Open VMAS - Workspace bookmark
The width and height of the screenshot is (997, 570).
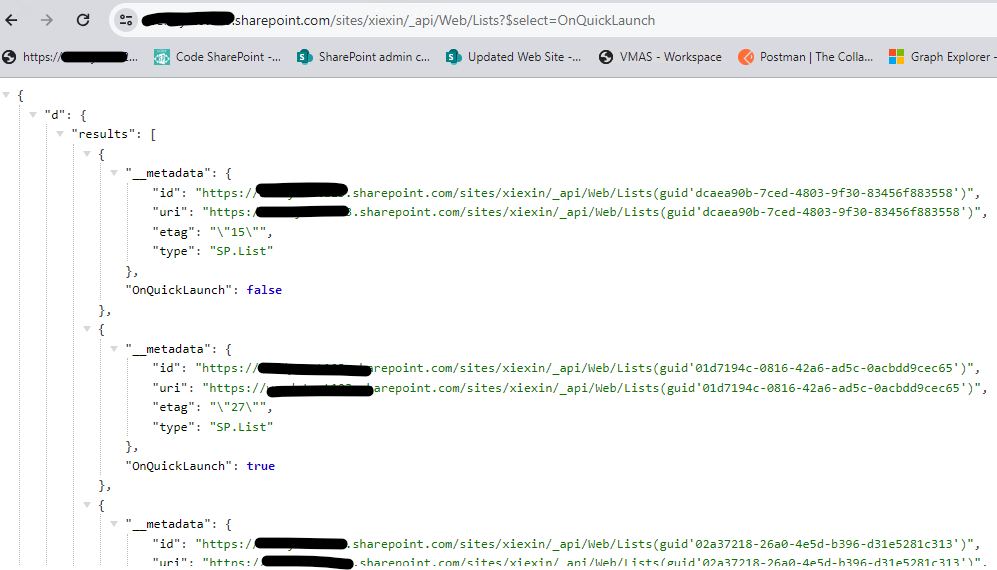661,57
